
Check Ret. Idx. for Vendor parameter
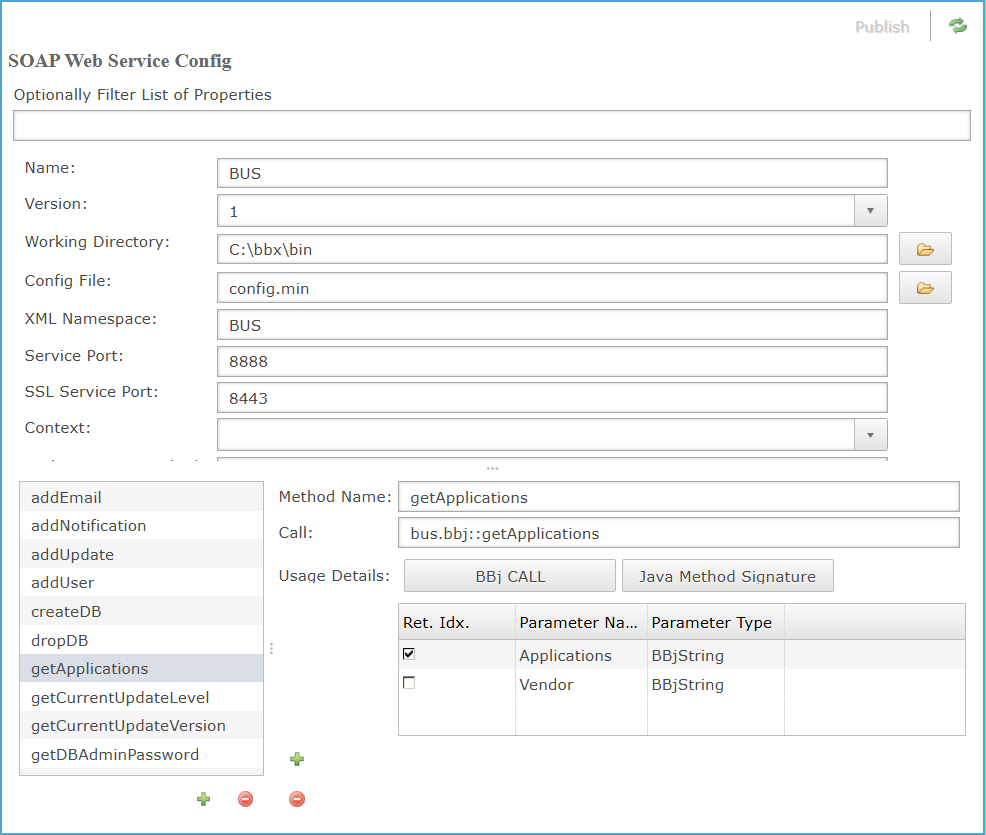point(409,683)
